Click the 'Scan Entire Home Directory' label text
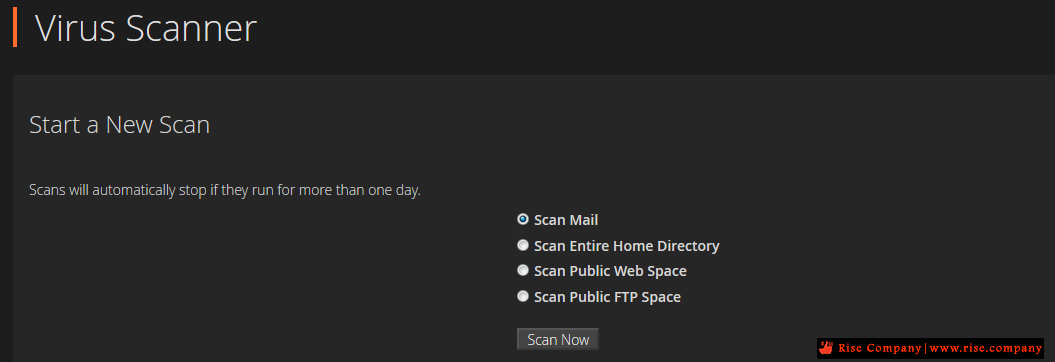 point(626,246)
